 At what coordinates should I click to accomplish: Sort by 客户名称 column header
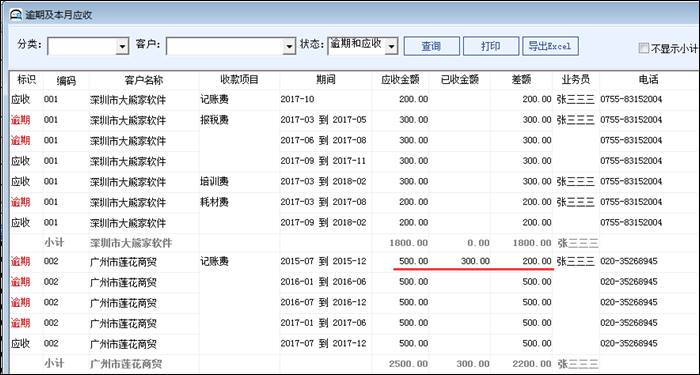(x=144, y=80)
